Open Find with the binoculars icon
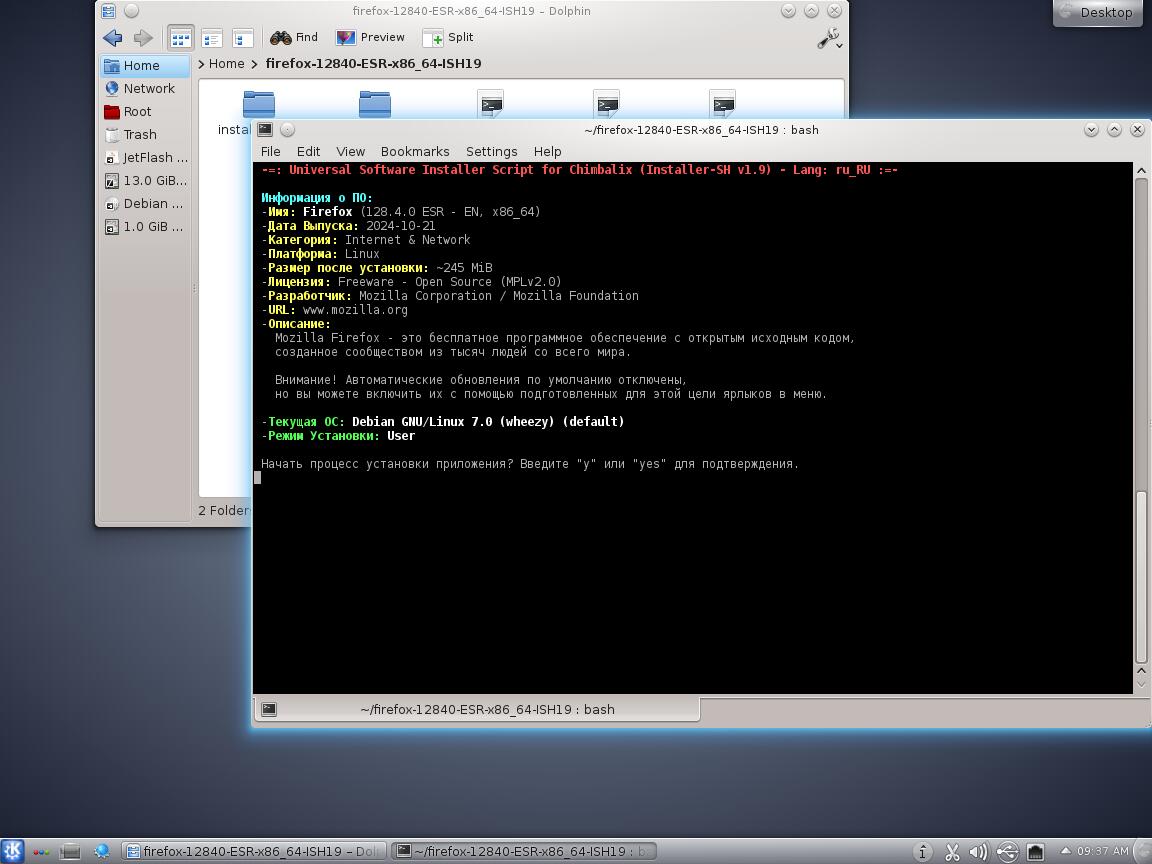Screen dimensions: 1152x864 [x=294, y=38]
